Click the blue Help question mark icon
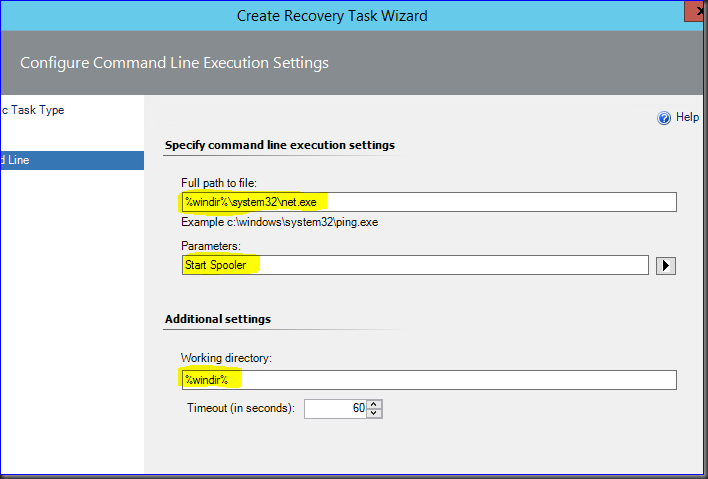This screenshot has height=479, width=708. click(664, 118)
